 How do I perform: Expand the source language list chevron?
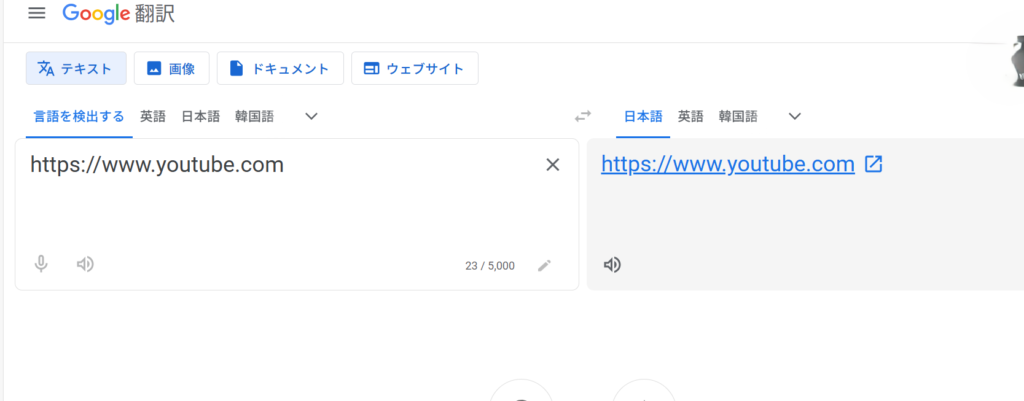tap(312, 117)
